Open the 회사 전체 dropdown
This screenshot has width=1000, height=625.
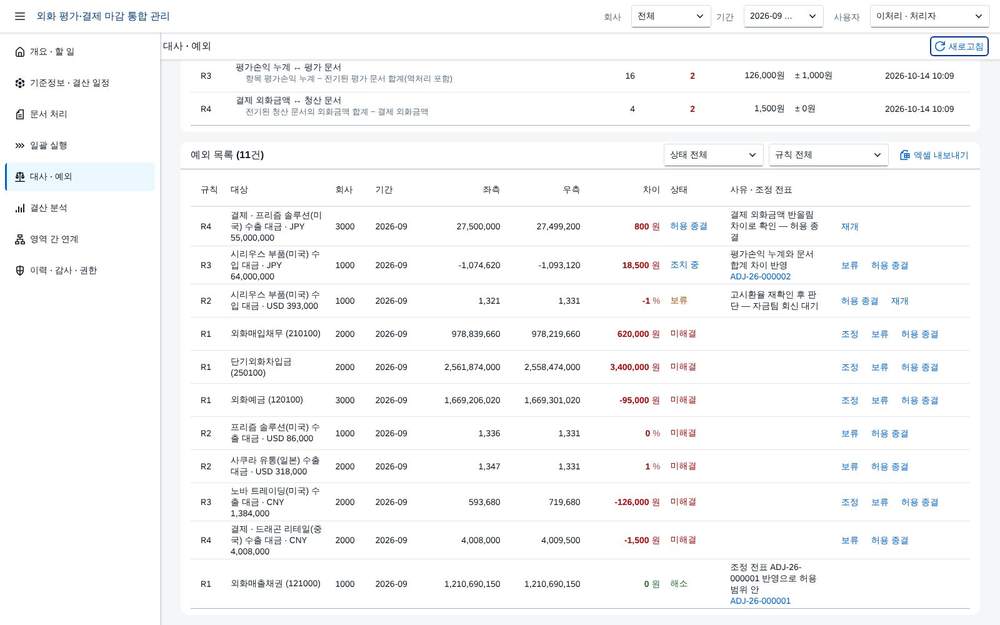tap(671, 16)
